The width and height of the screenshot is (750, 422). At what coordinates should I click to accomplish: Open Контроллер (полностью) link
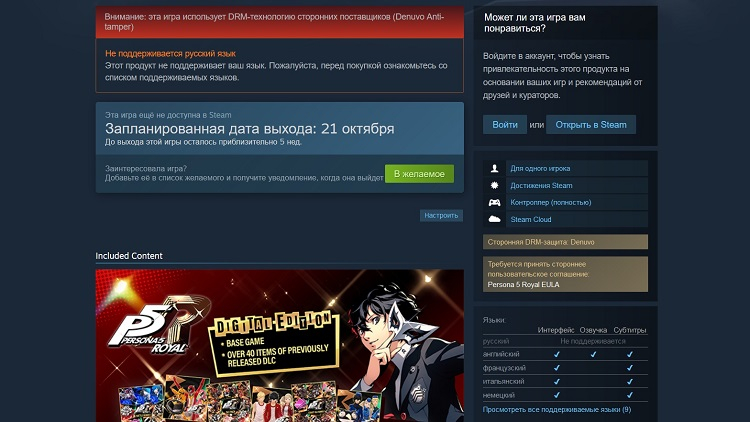pos(551,202)
